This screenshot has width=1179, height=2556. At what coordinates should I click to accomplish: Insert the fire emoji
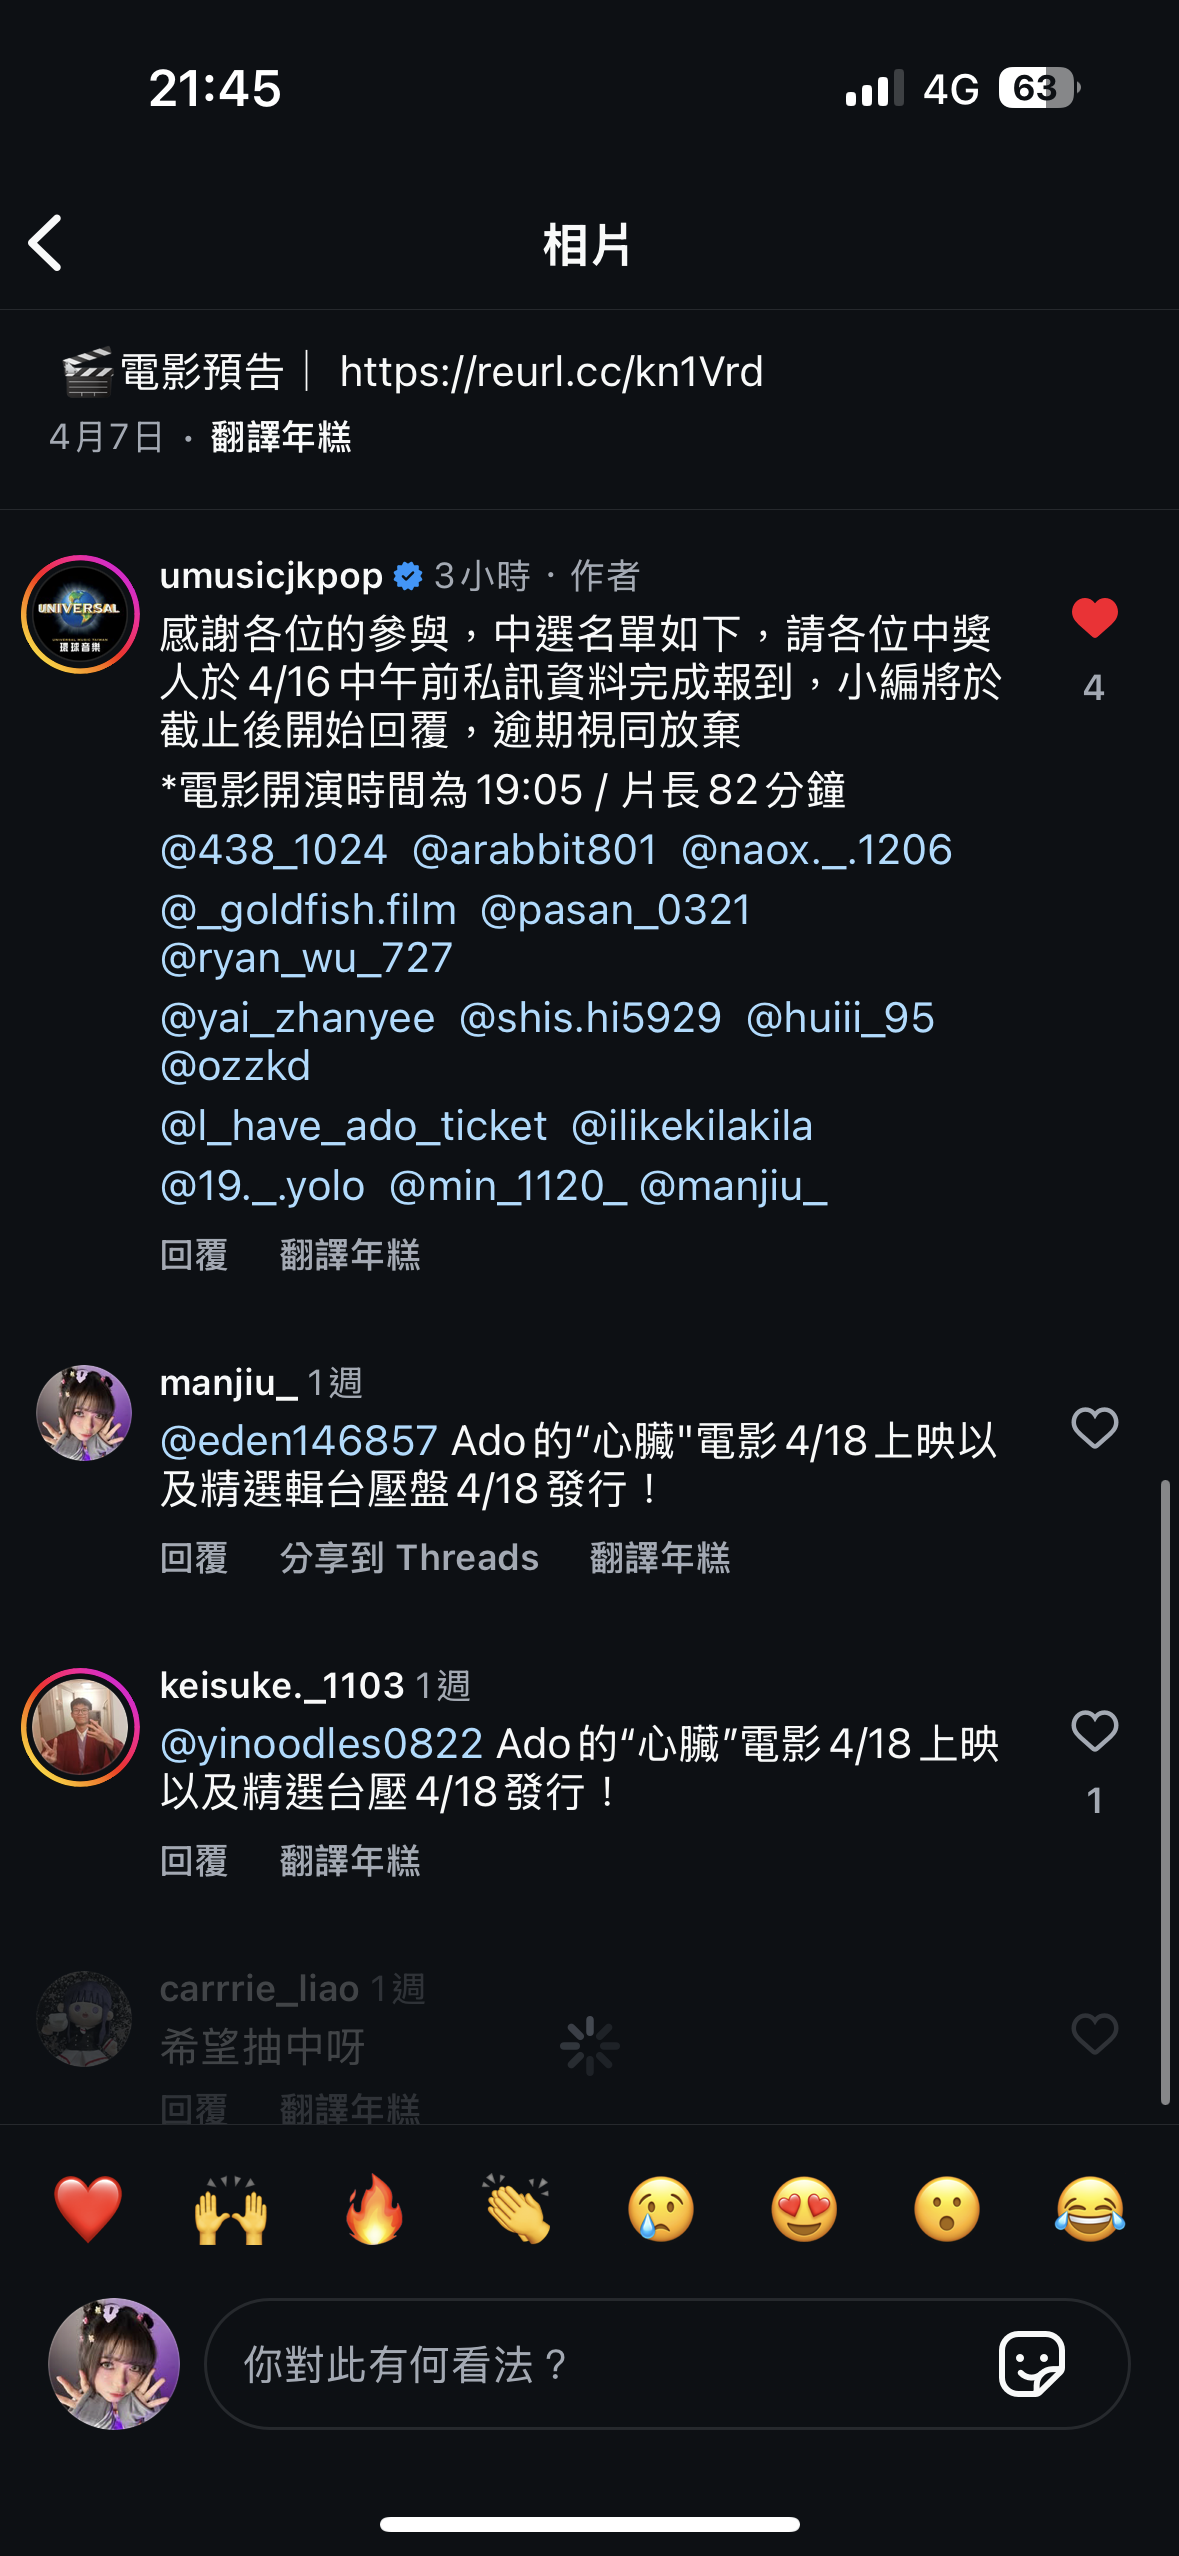point(374,2209)
